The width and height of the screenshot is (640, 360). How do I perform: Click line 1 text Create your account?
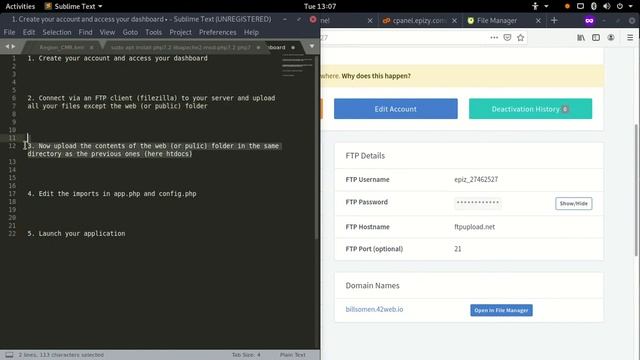(x=118, y=58)
